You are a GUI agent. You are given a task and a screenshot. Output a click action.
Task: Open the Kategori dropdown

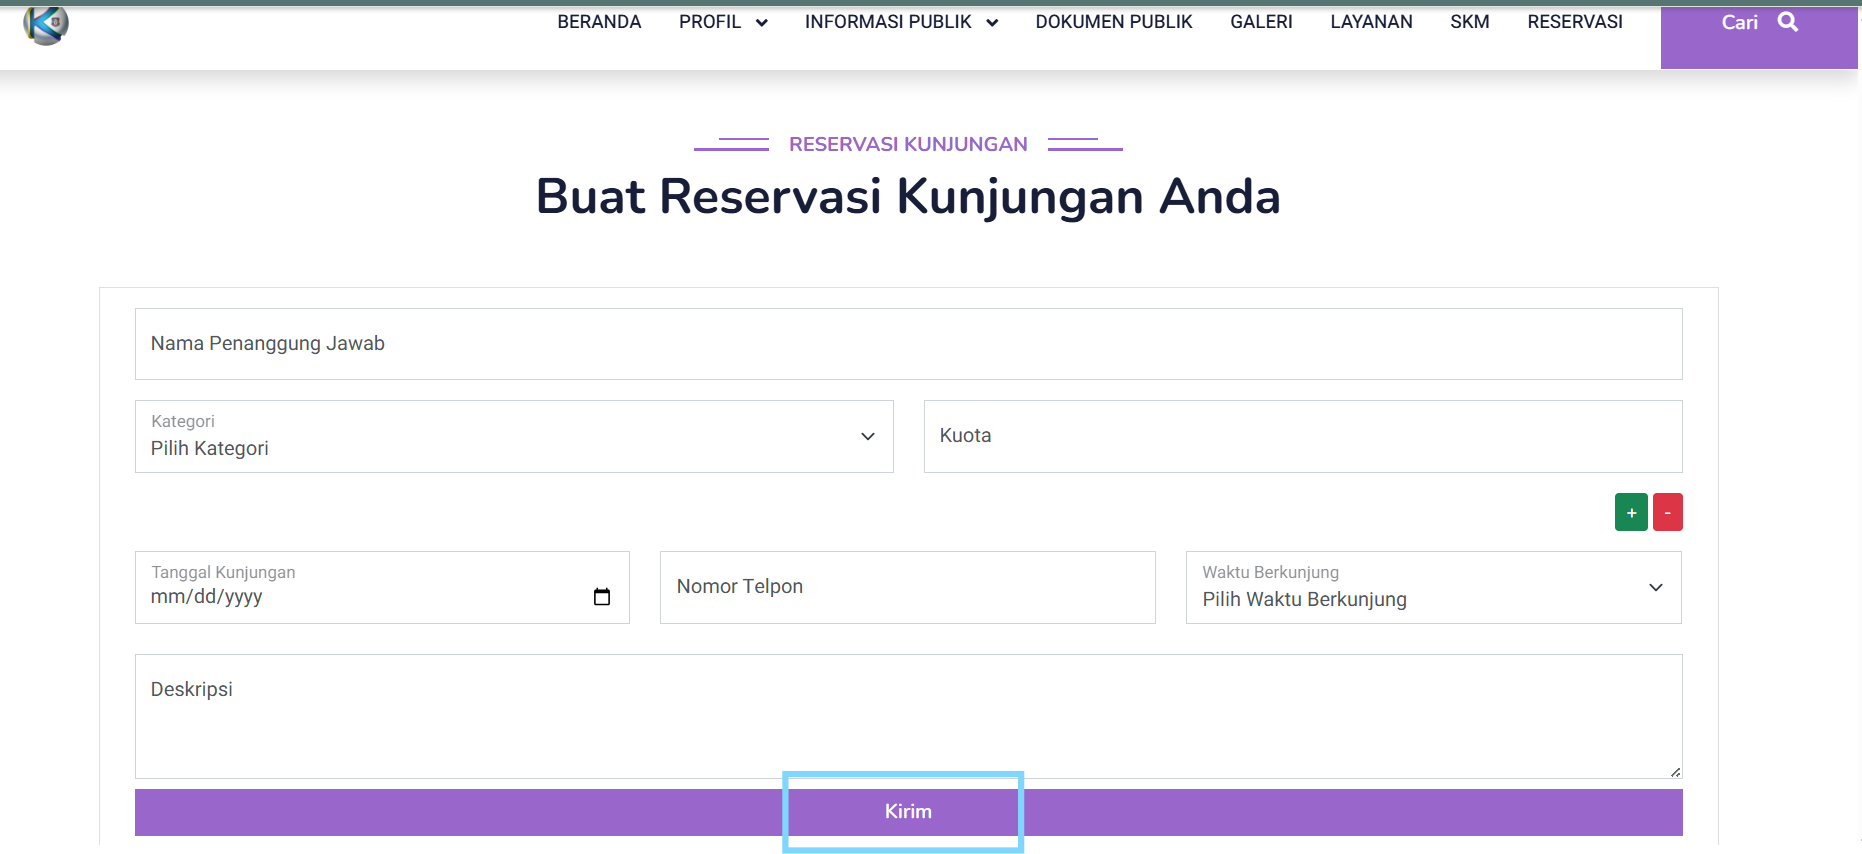tap(514, 437)
